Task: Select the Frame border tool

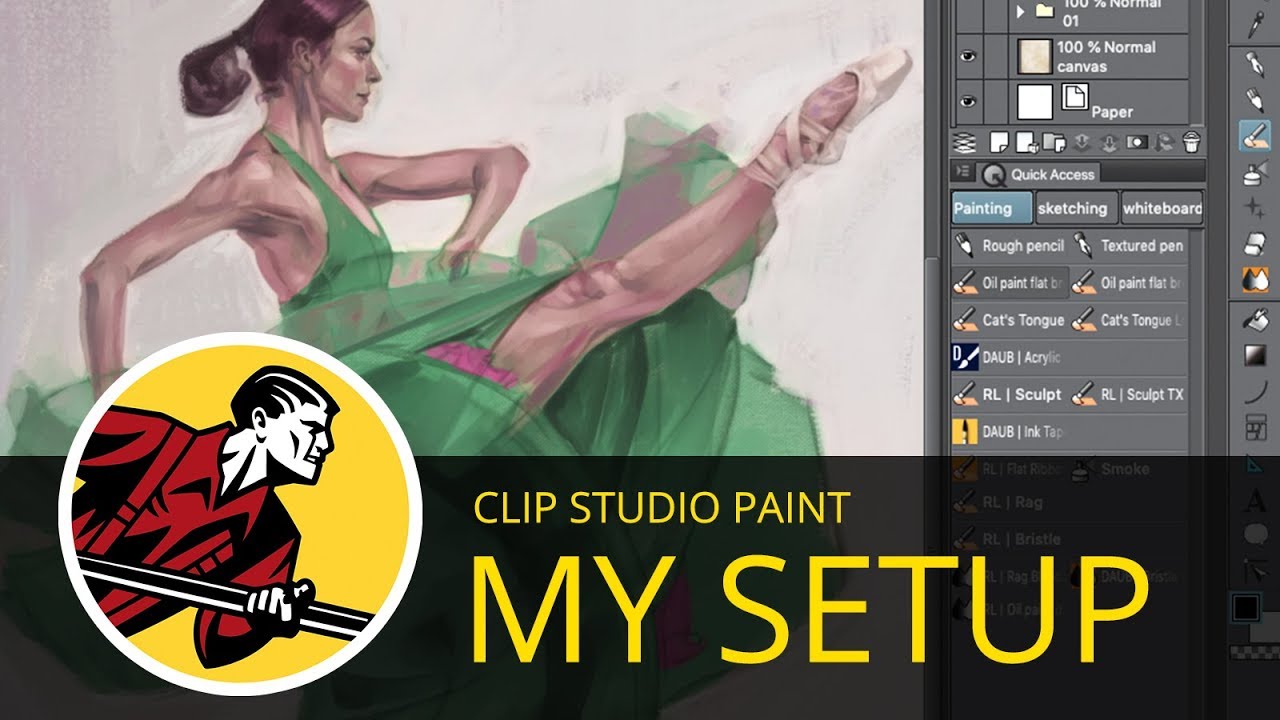Action: 1255,428
